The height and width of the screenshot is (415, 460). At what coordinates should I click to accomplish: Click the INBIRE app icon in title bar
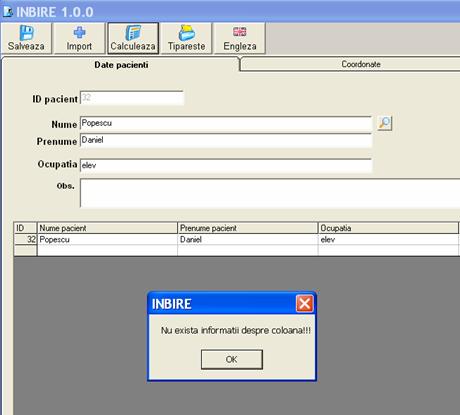point(8,12)
